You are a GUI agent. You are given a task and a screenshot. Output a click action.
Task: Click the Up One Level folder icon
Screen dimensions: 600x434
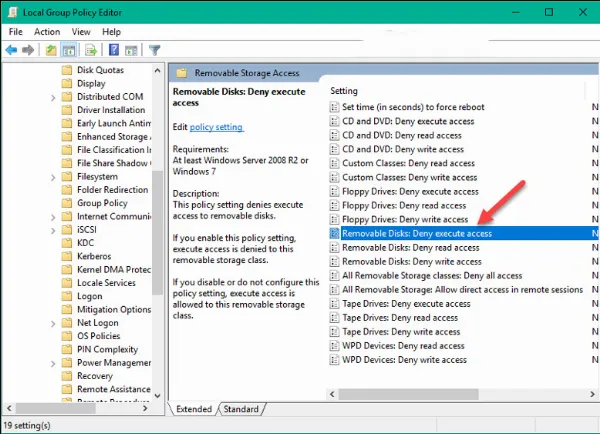[x=51, y=49]
